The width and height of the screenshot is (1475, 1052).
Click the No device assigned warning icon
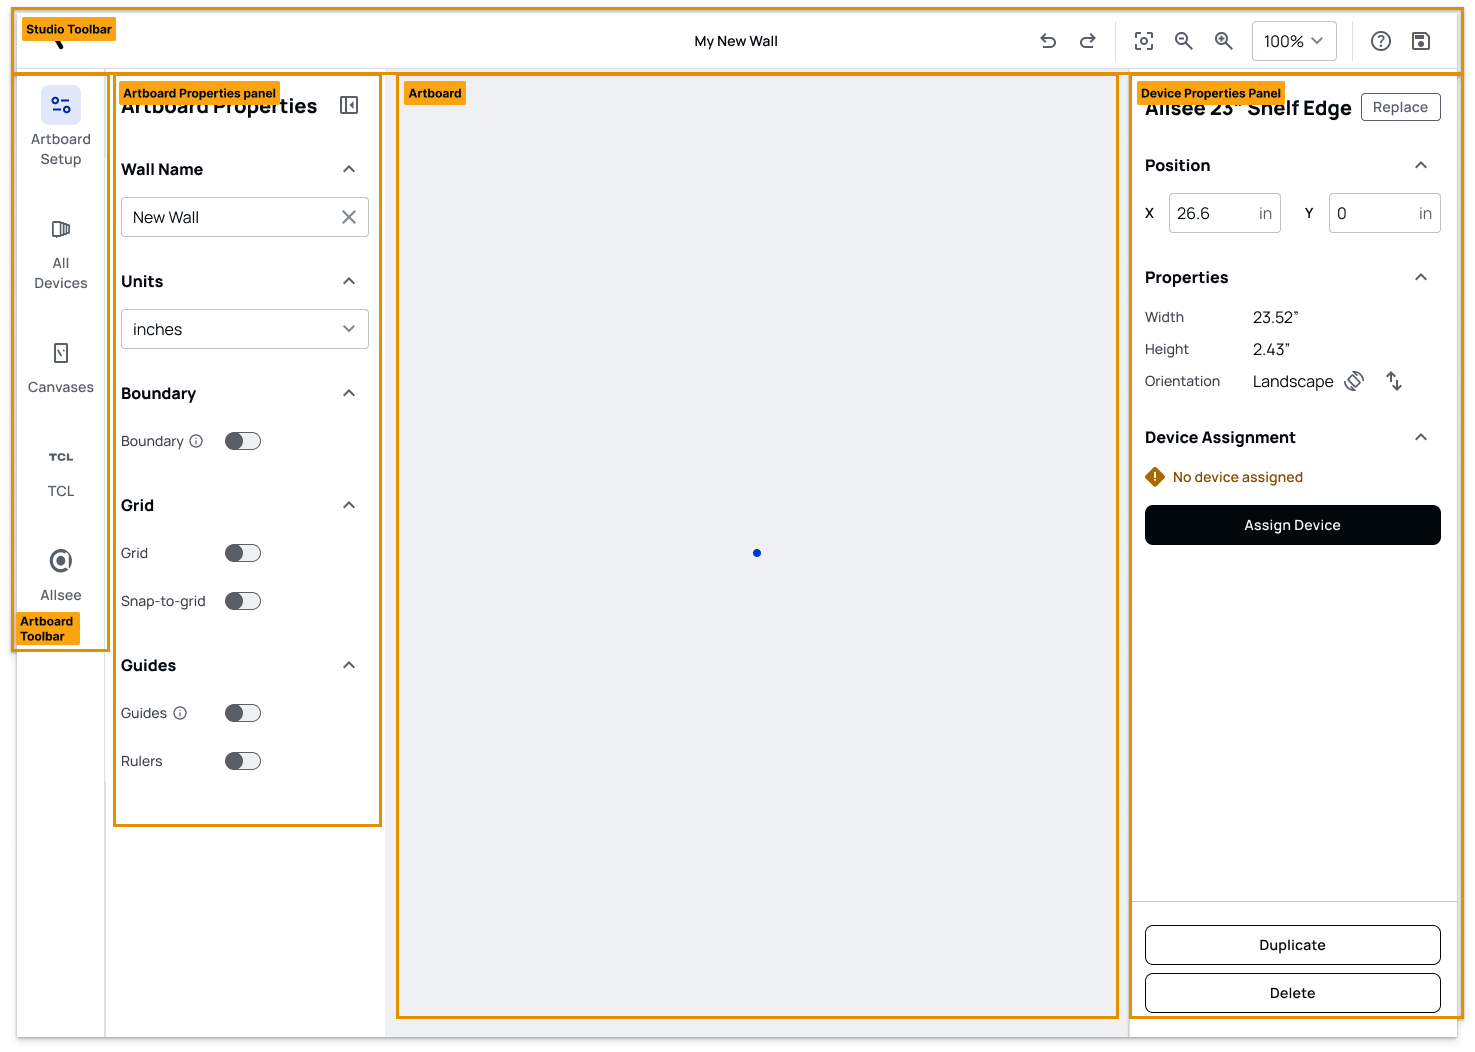1155,477
